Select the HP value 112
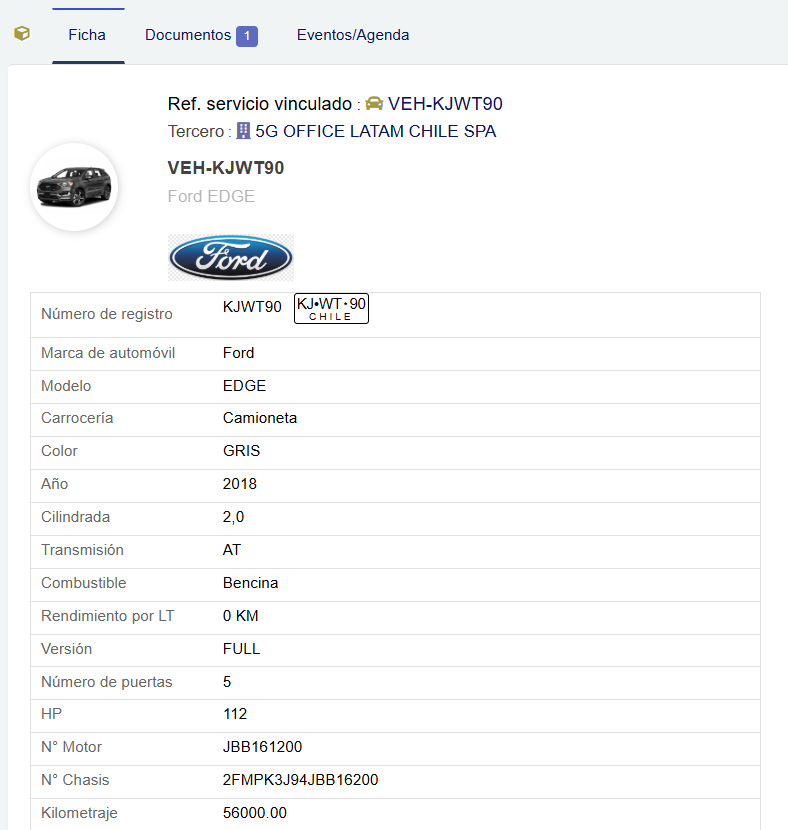788x830 pixels. tap(235, 714)
